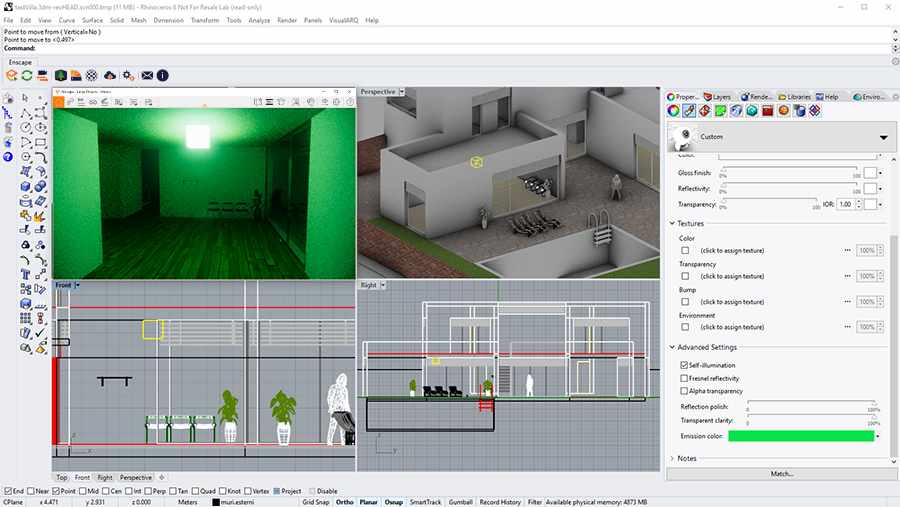Open the red square properties icon
900x507 pixels.
[767, 111]
